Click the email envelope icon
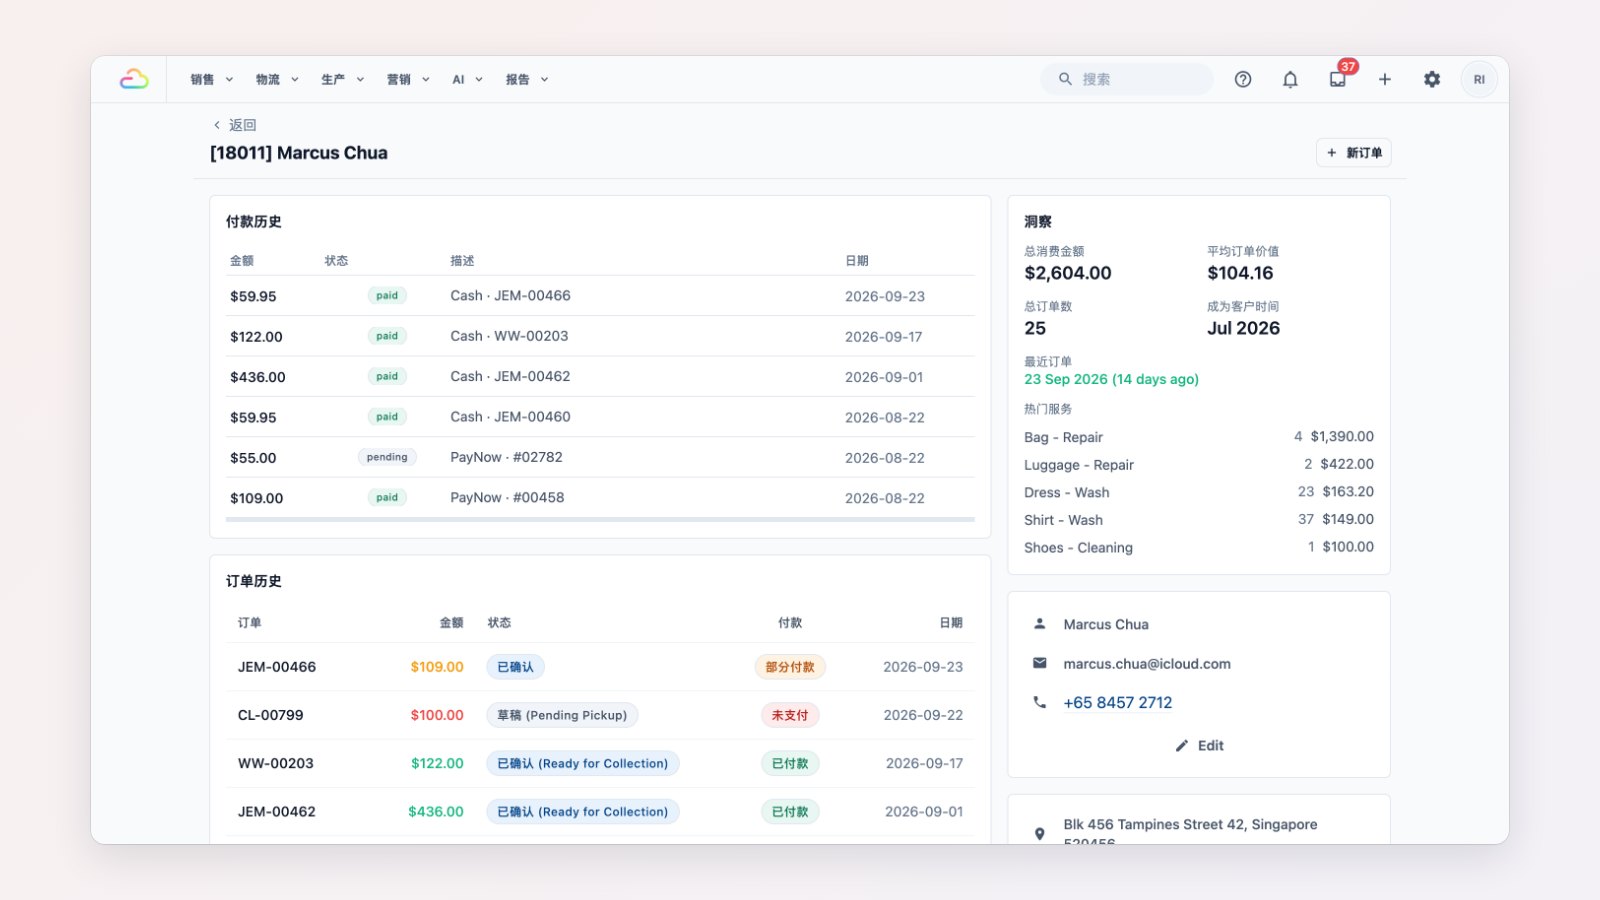 pos(1040,663)
